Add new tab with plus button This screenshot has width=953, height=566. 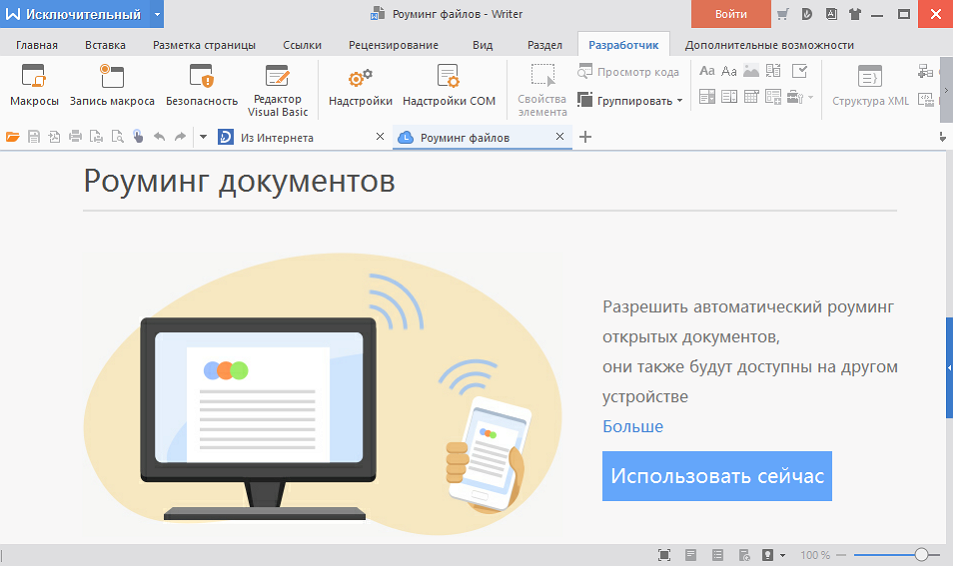(585, 137)
